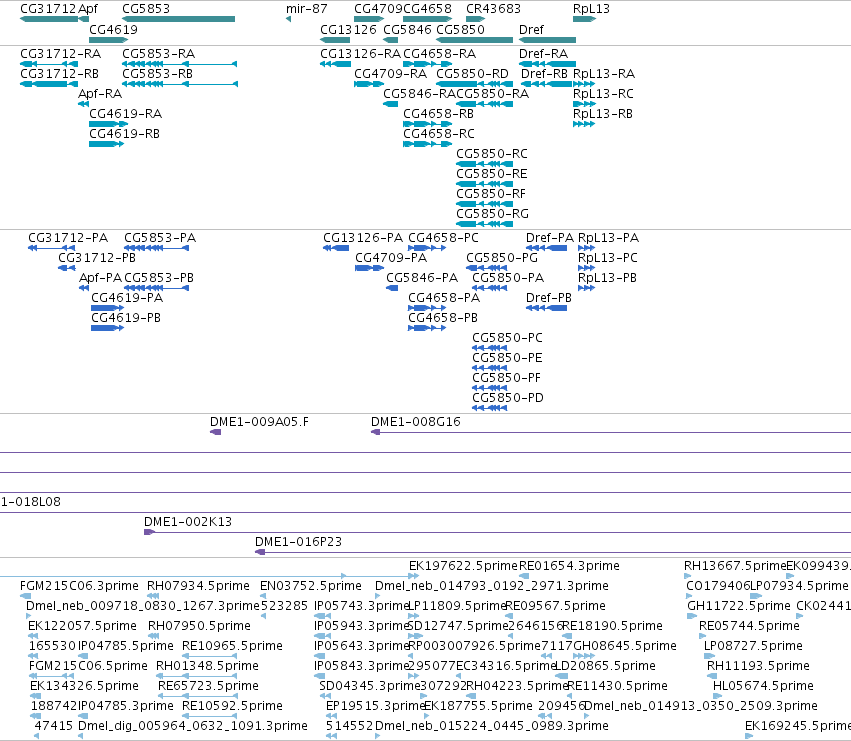Click the DME1-008G16 BAC label
Screen dimensions: 851x741
[x=416, y=422]
